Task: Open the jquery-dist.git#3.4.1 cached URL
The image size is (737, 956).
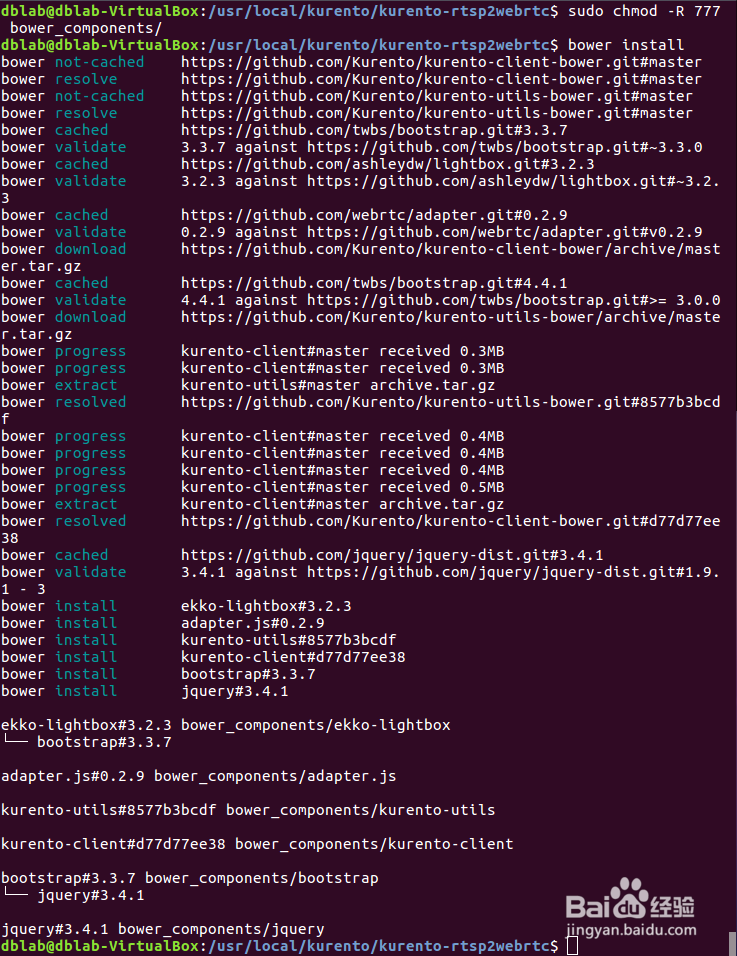Action: tap(392, 555)
